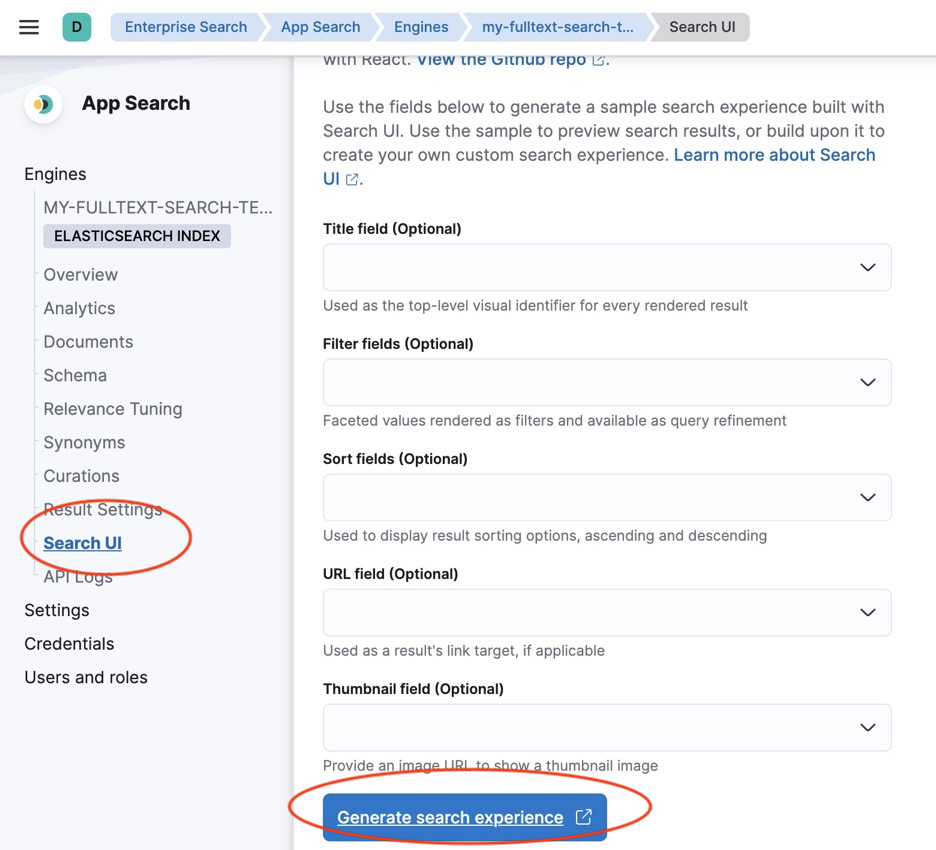Open Credentials in the sidebar

coord(69,644)
